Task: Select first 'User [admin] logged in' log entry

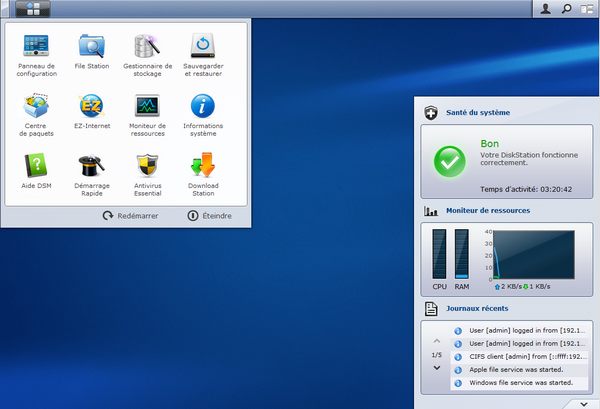Action: click(x=519, y=331)
